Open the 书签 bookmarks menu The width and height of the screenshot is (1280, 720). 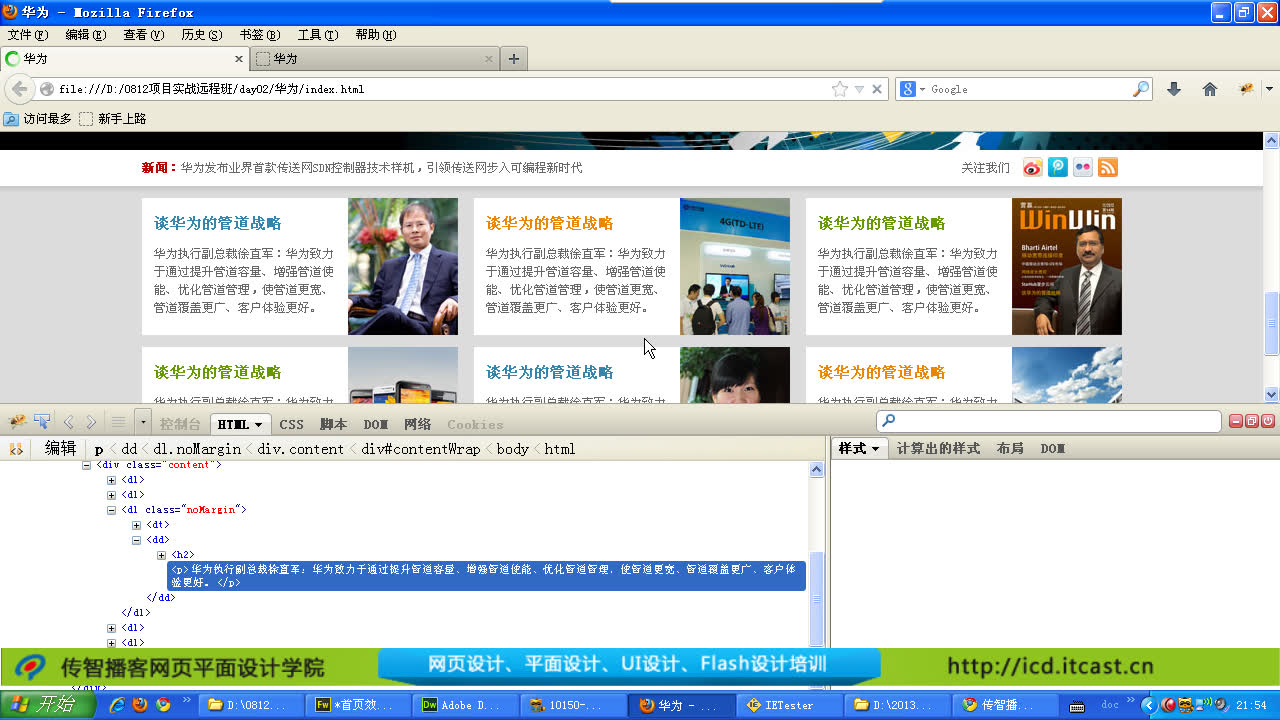coord(260,35)
